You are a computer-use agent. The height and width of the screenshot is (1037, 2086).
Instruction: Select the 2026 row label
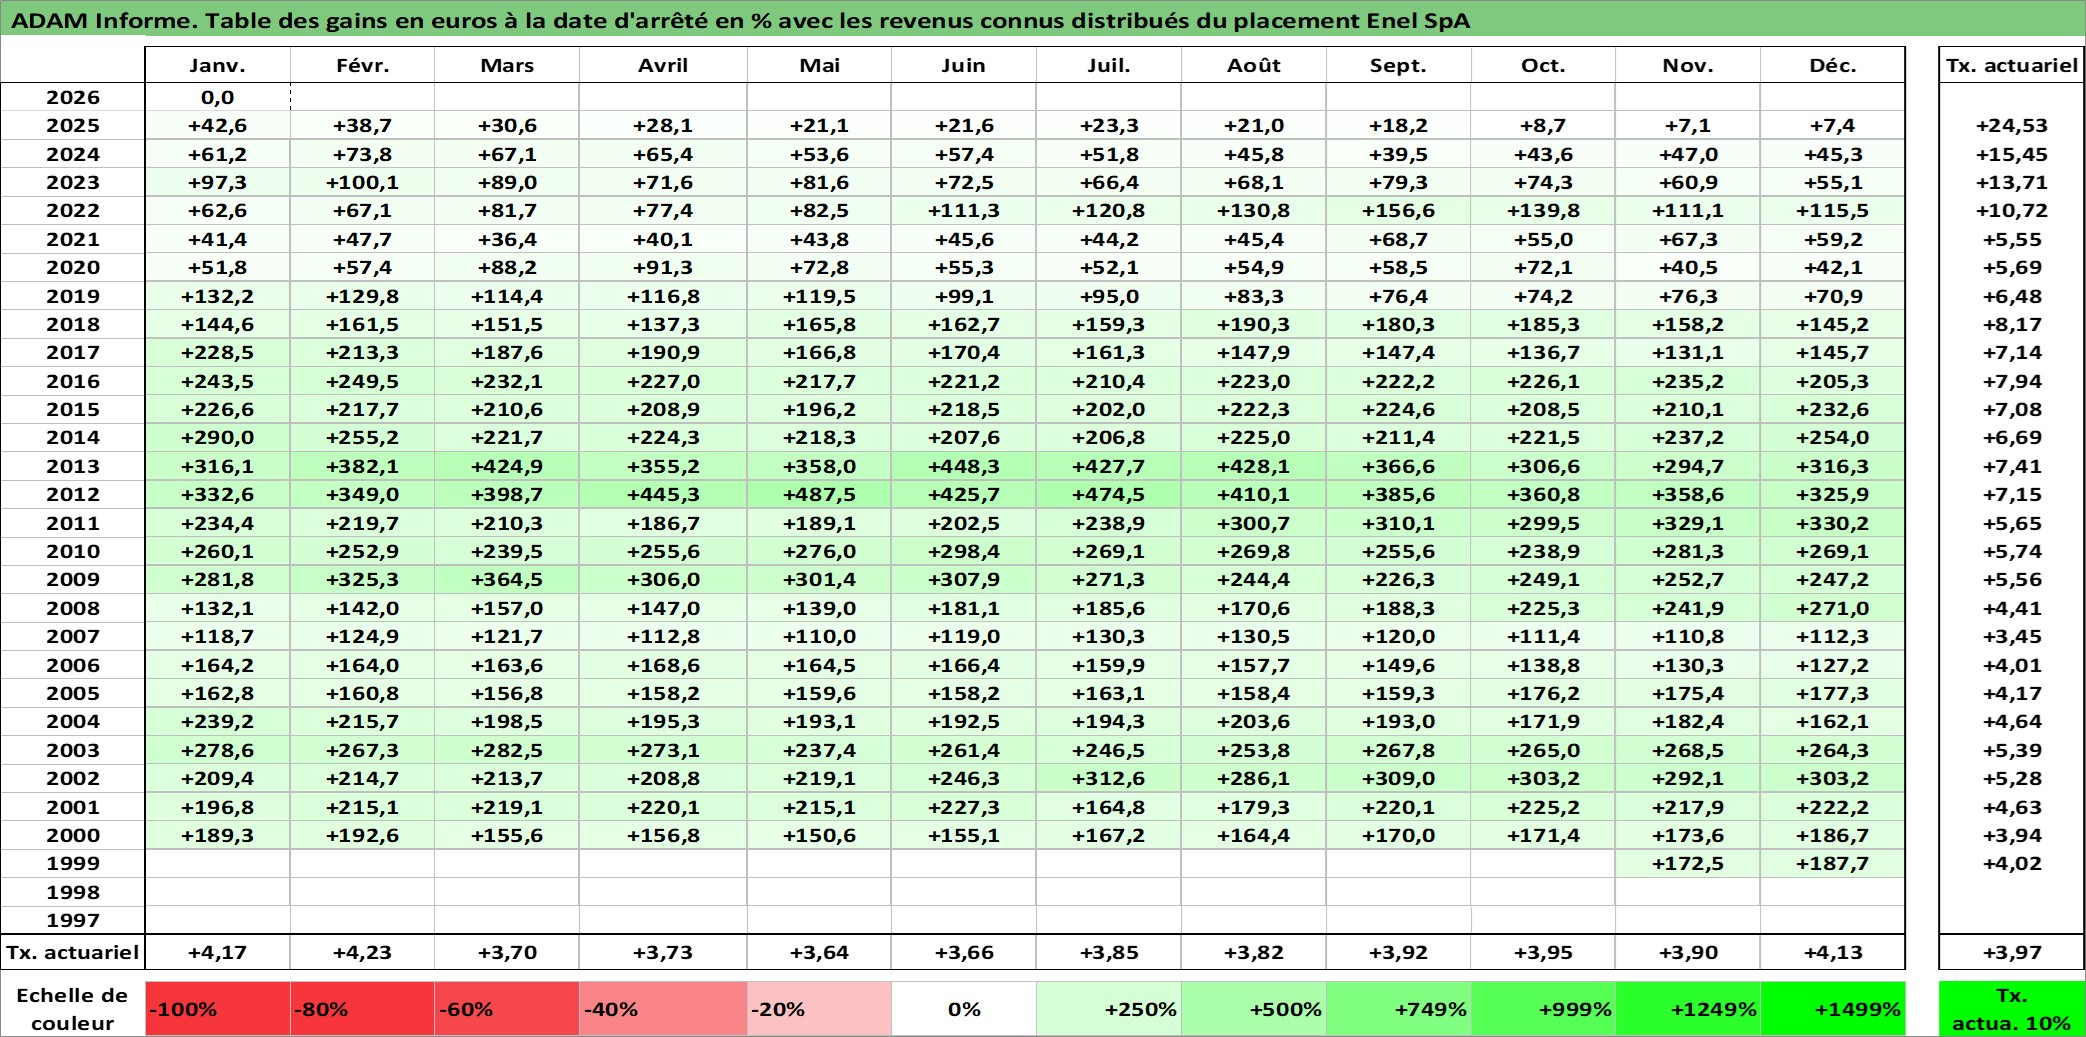pos(73,97)
